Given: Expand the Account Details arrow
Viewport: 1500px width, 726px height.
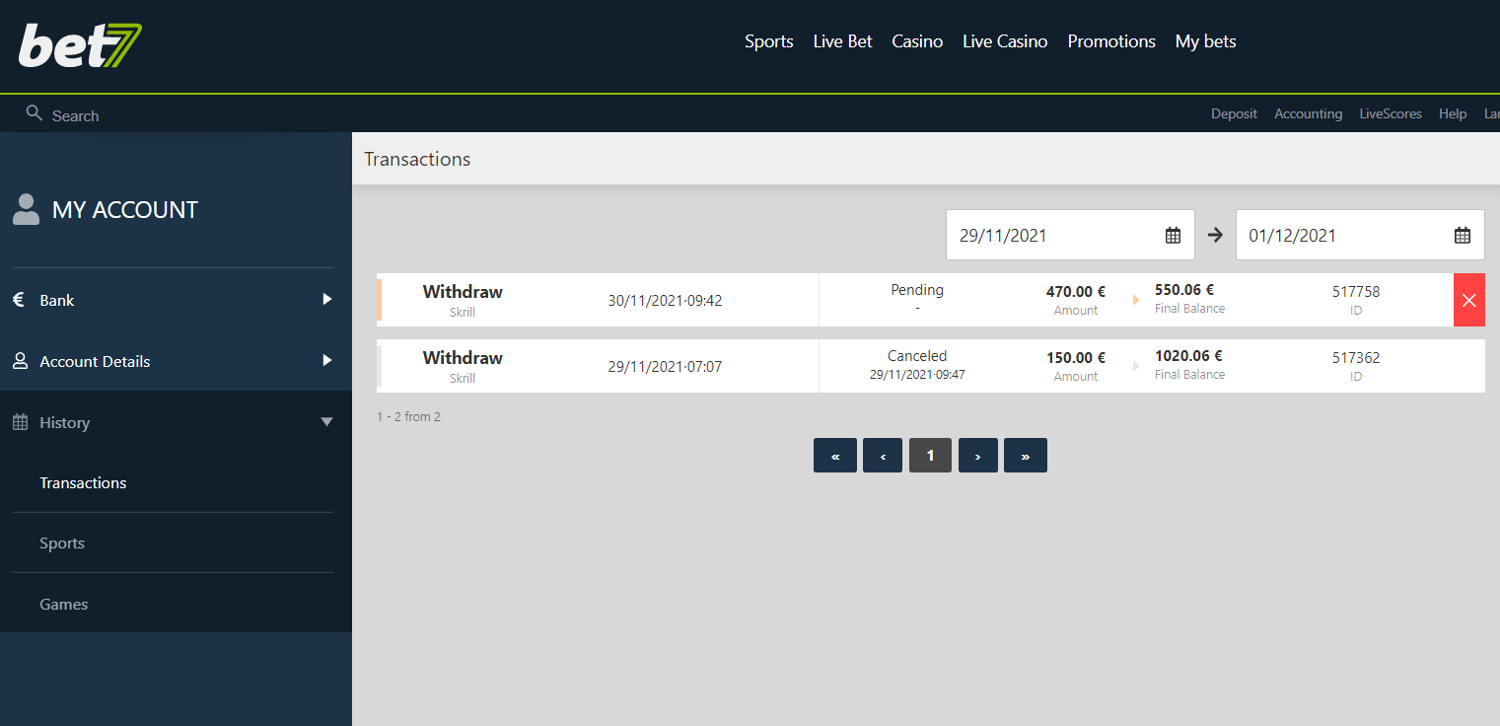Looking at the screenshot, I should coord(326,361).
